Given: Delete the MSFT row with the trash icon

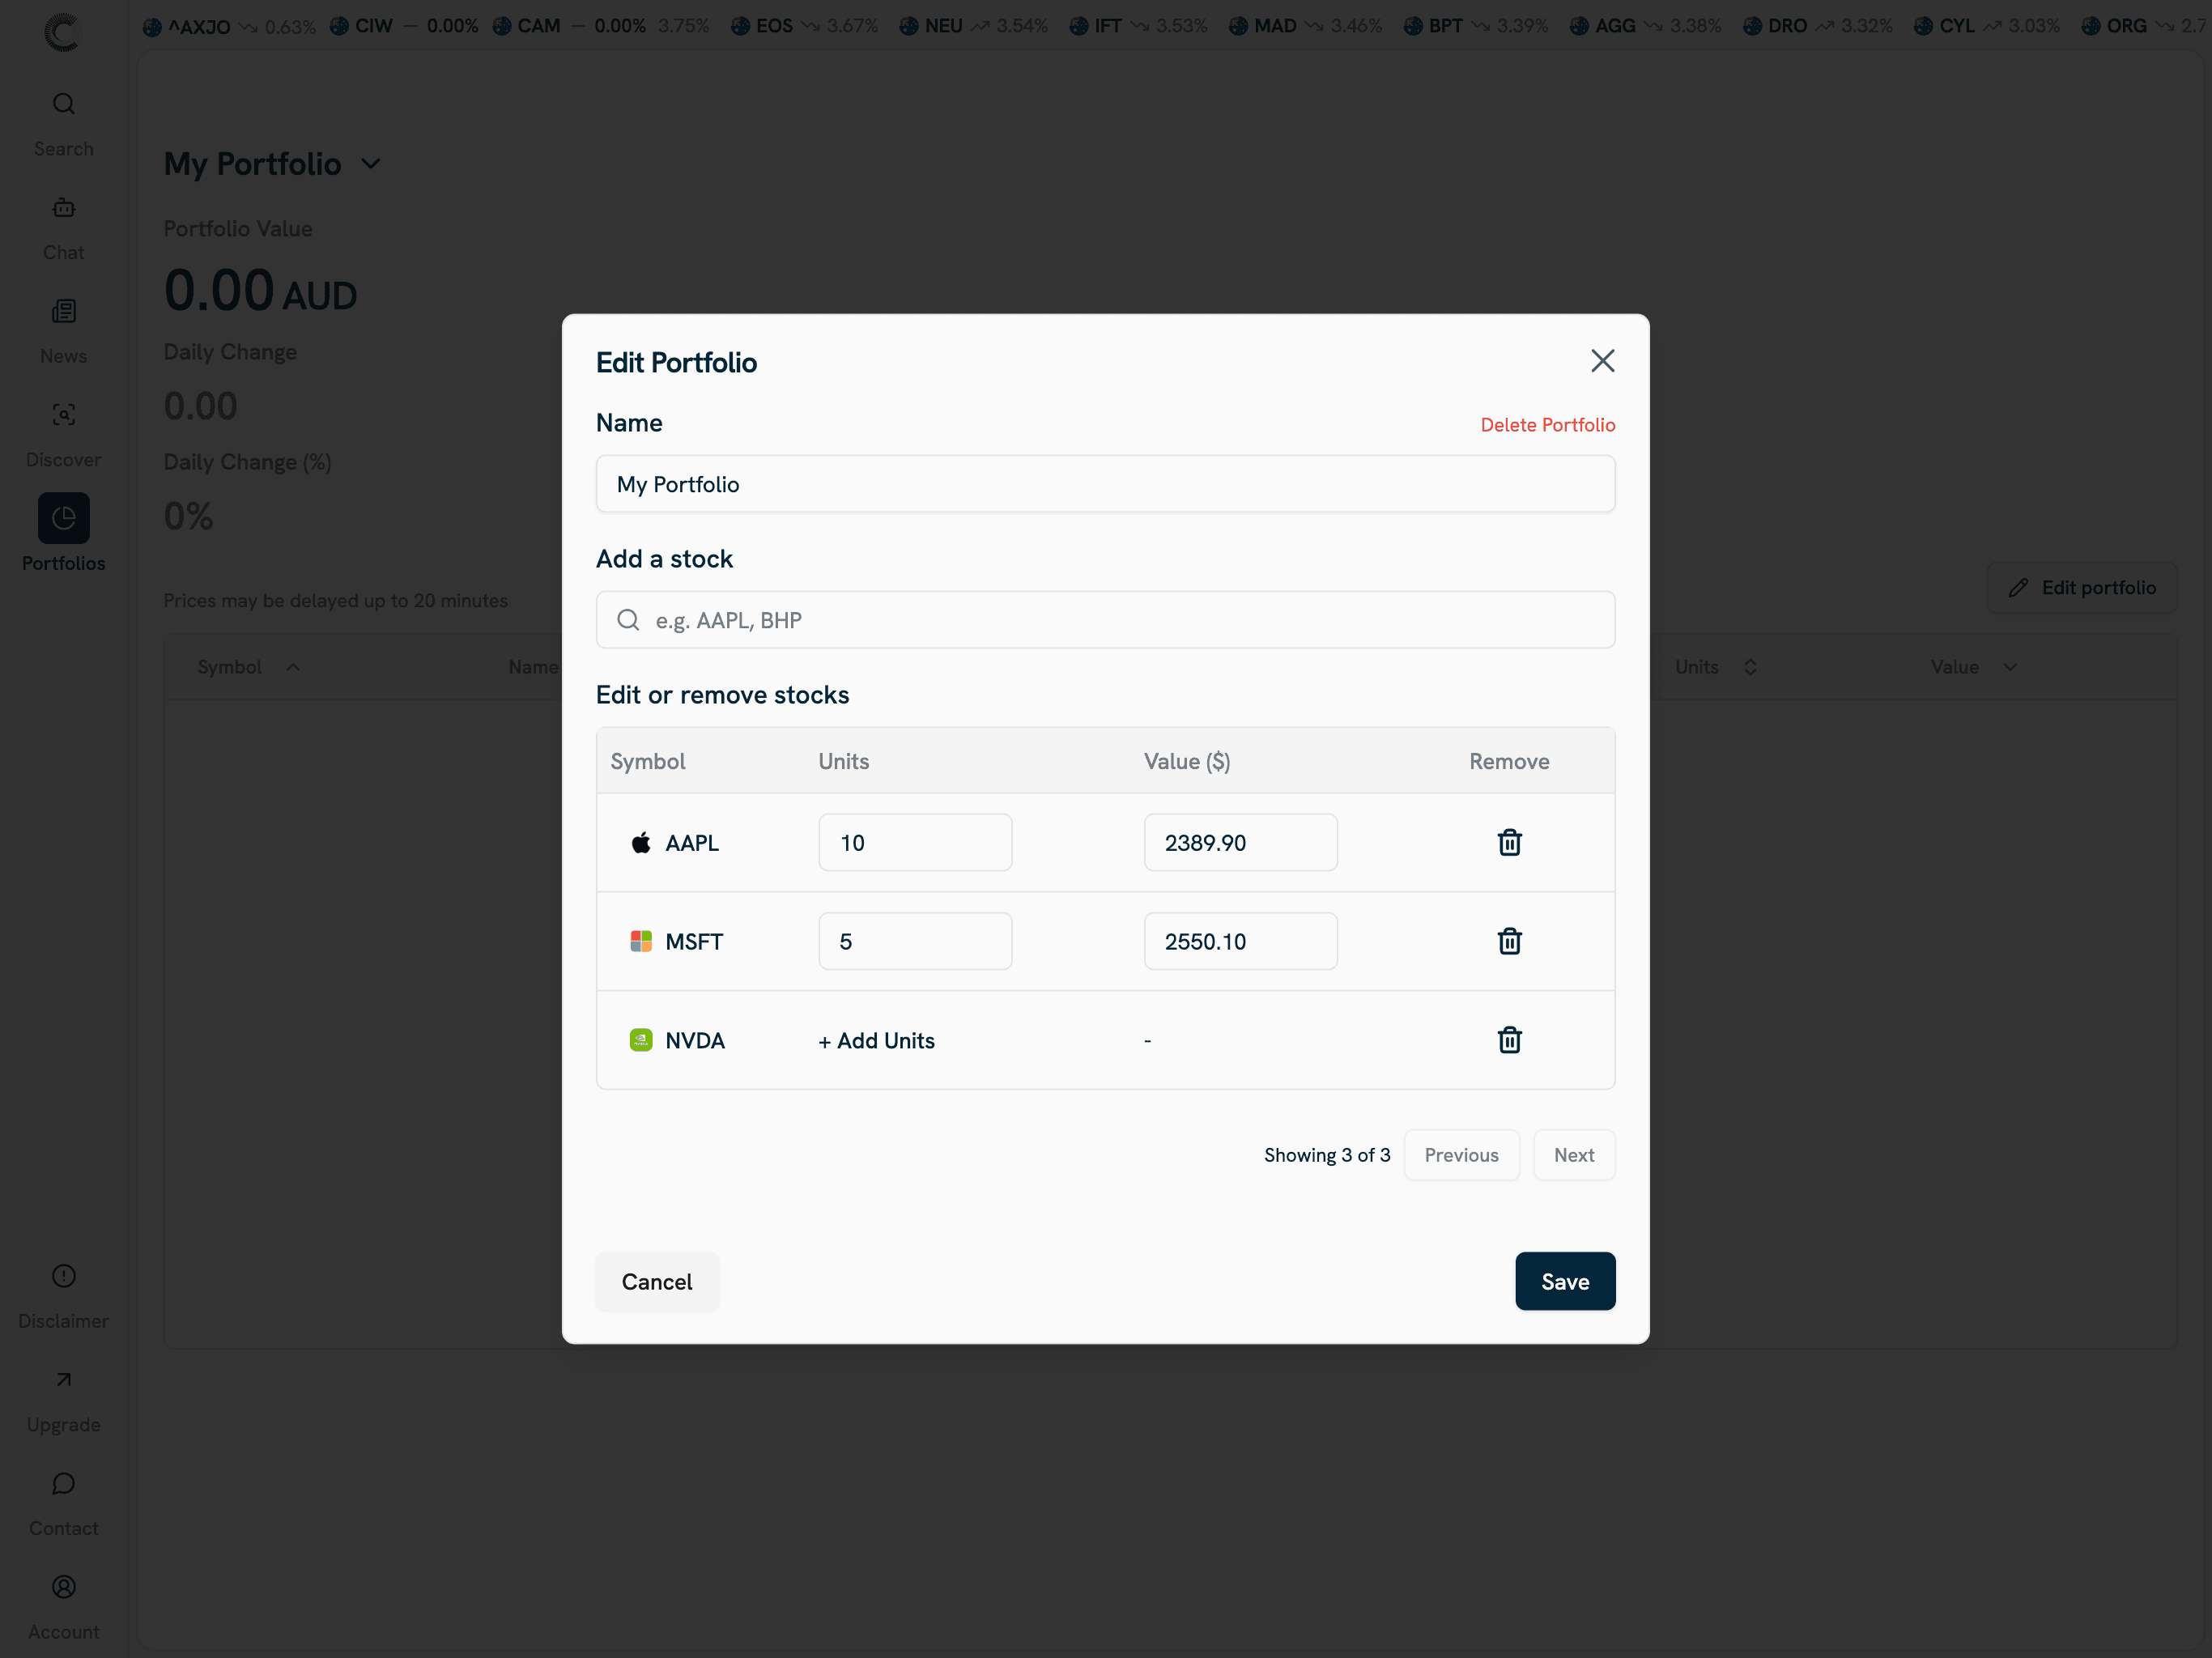Looking at the screenshot, I should point(1509,940).
